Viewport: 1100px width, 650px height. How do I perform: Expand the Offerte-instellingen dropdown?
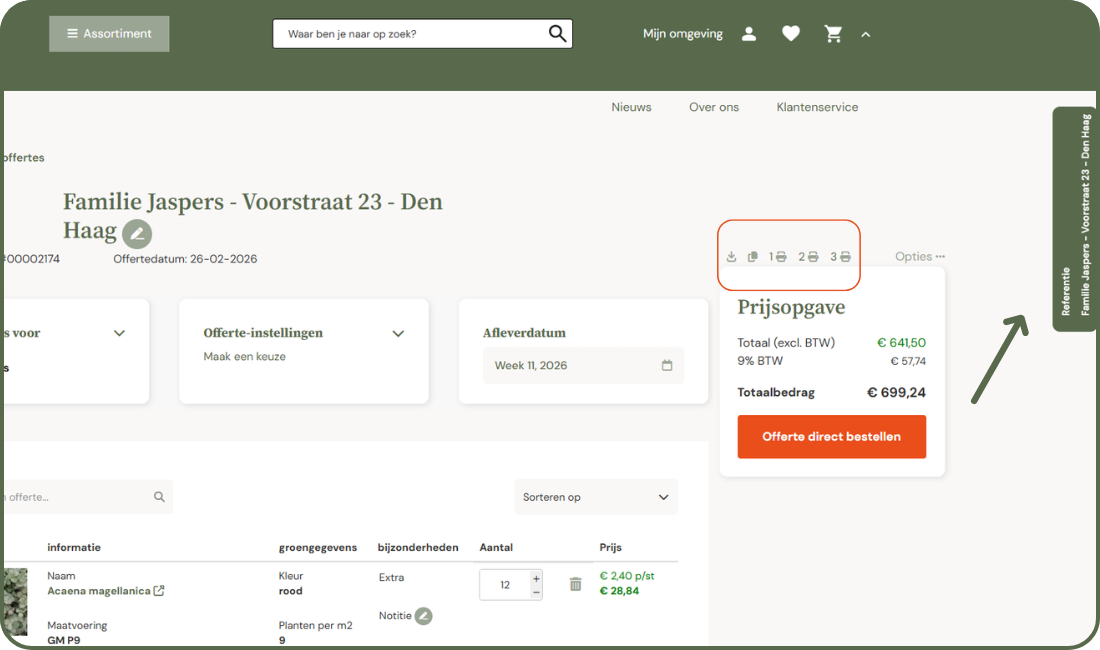(398, 334)
